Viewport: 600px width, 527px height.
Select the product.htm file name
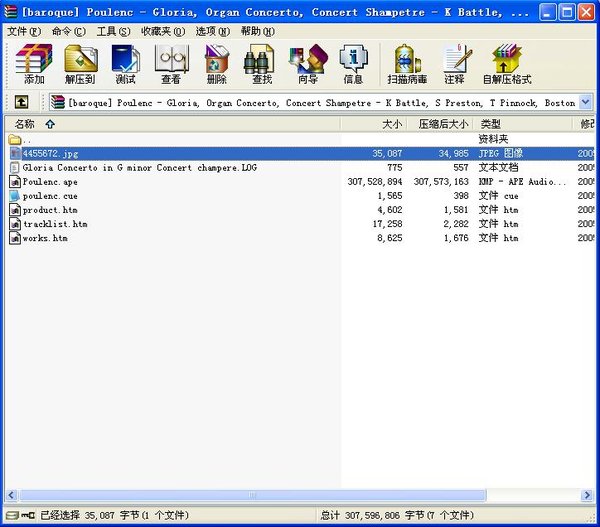(50, 210)
